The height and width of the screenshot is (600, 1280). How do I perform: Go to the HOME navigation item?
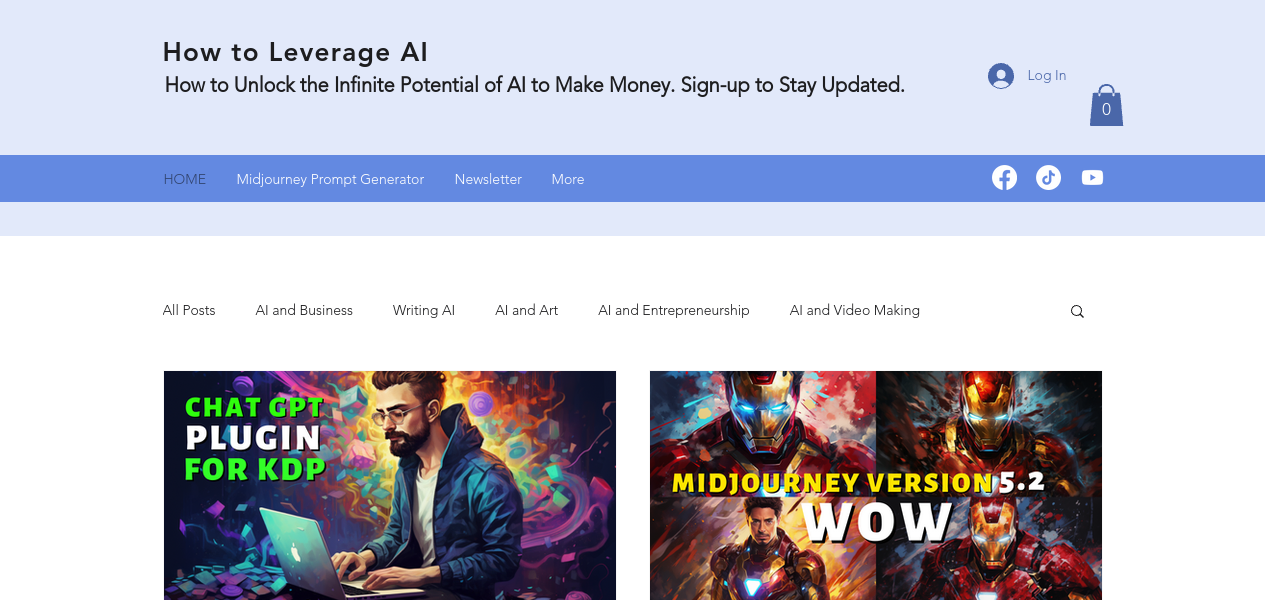click(x=185, y=179)
